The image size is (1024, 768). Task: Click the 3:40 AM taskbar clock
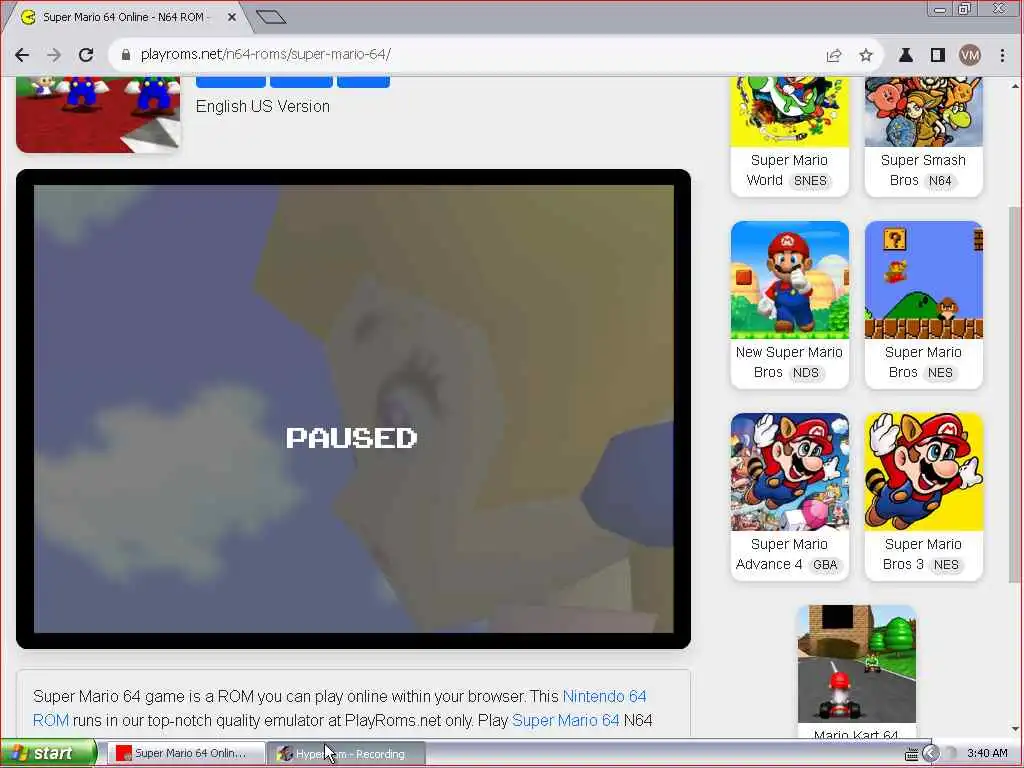(987, 753)
